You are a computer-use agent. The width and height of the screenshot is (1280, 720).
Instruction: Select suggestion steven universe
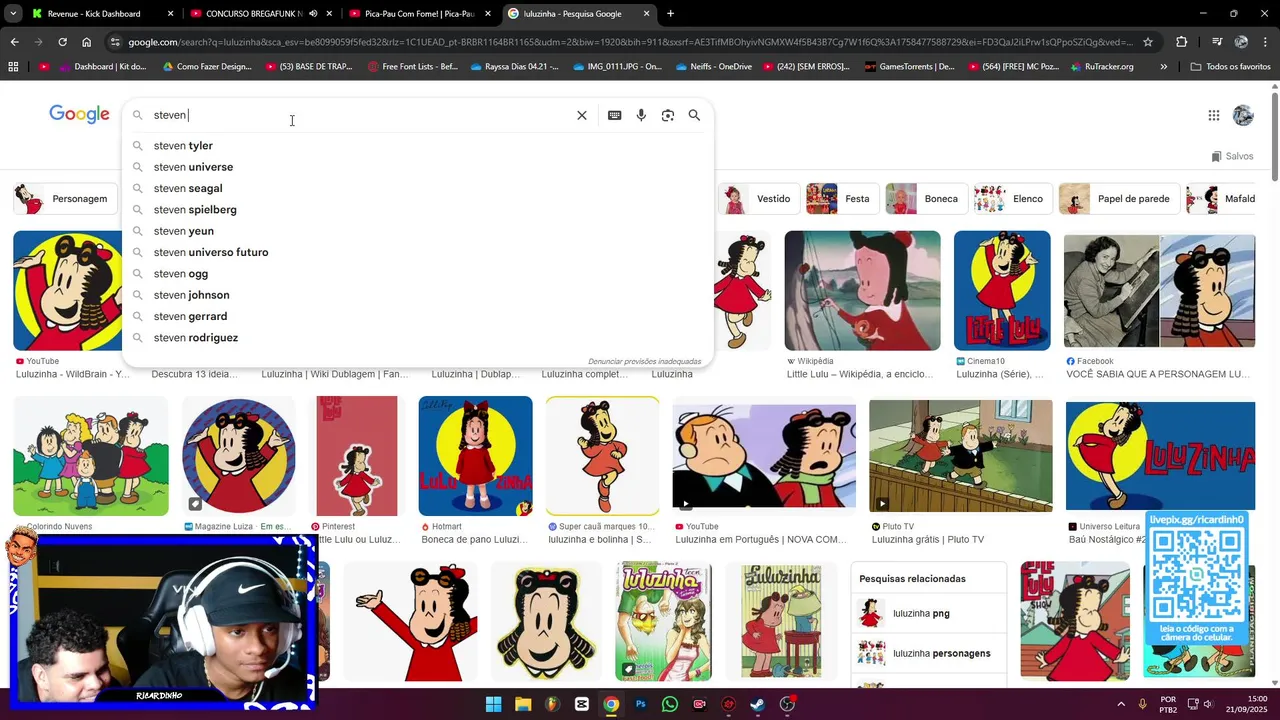click(418, 167)
